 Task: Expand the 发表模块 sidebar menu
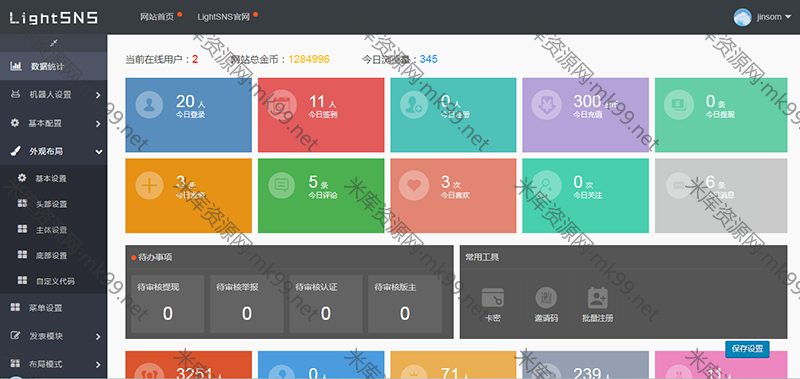pyautogui.click(x=53, y=336)
